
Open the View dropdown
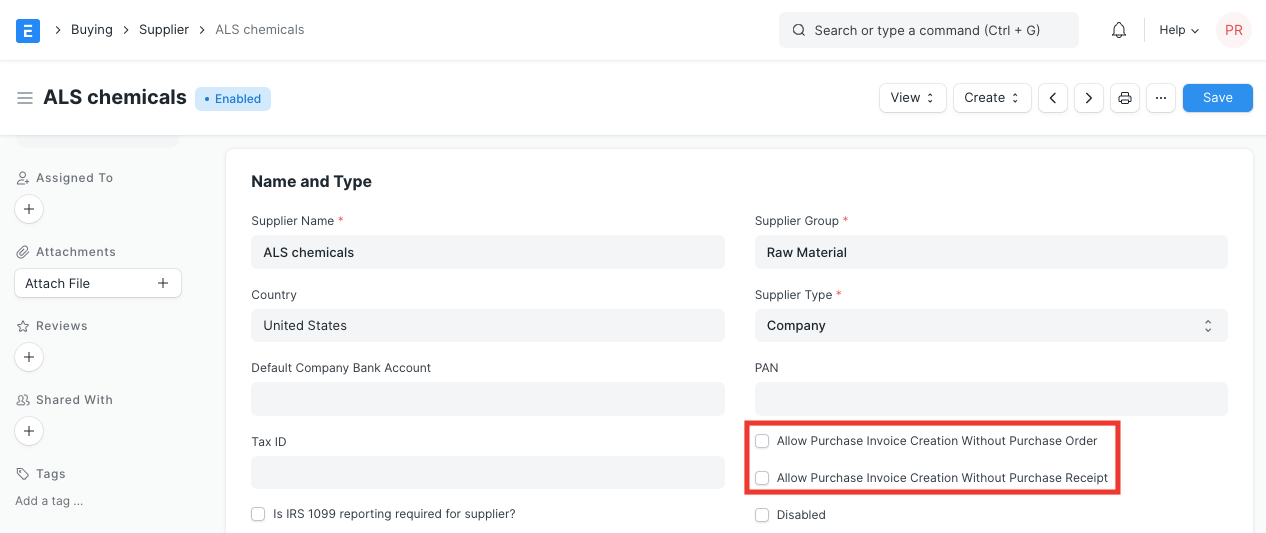(912, 98)
